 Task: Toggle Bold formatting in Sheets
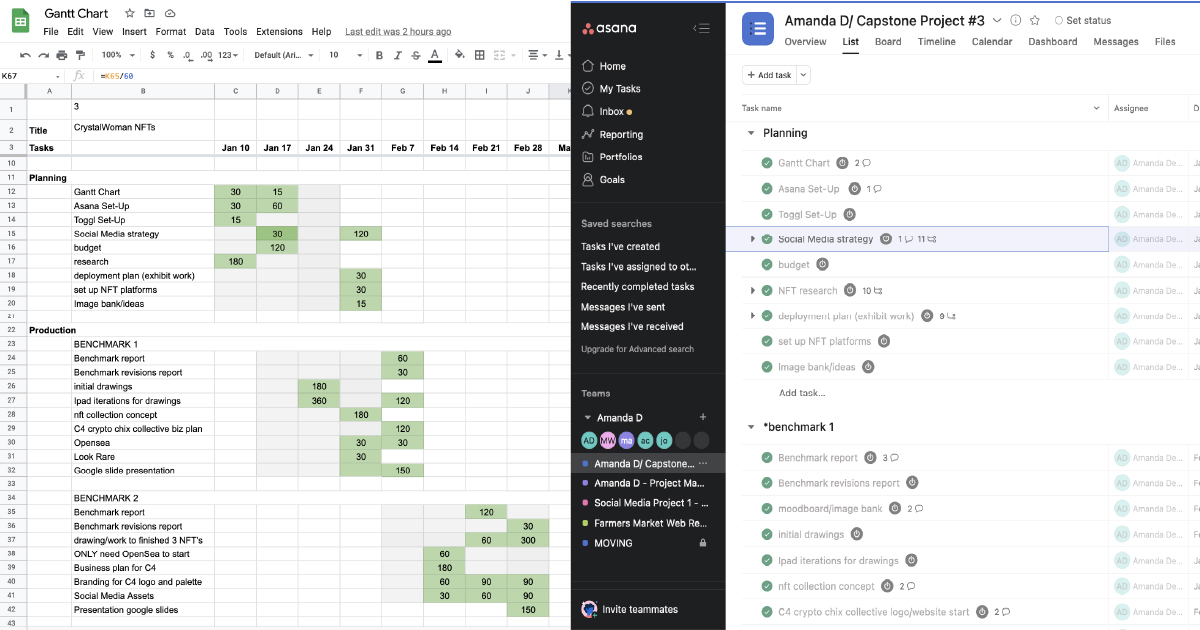point(377,55)
